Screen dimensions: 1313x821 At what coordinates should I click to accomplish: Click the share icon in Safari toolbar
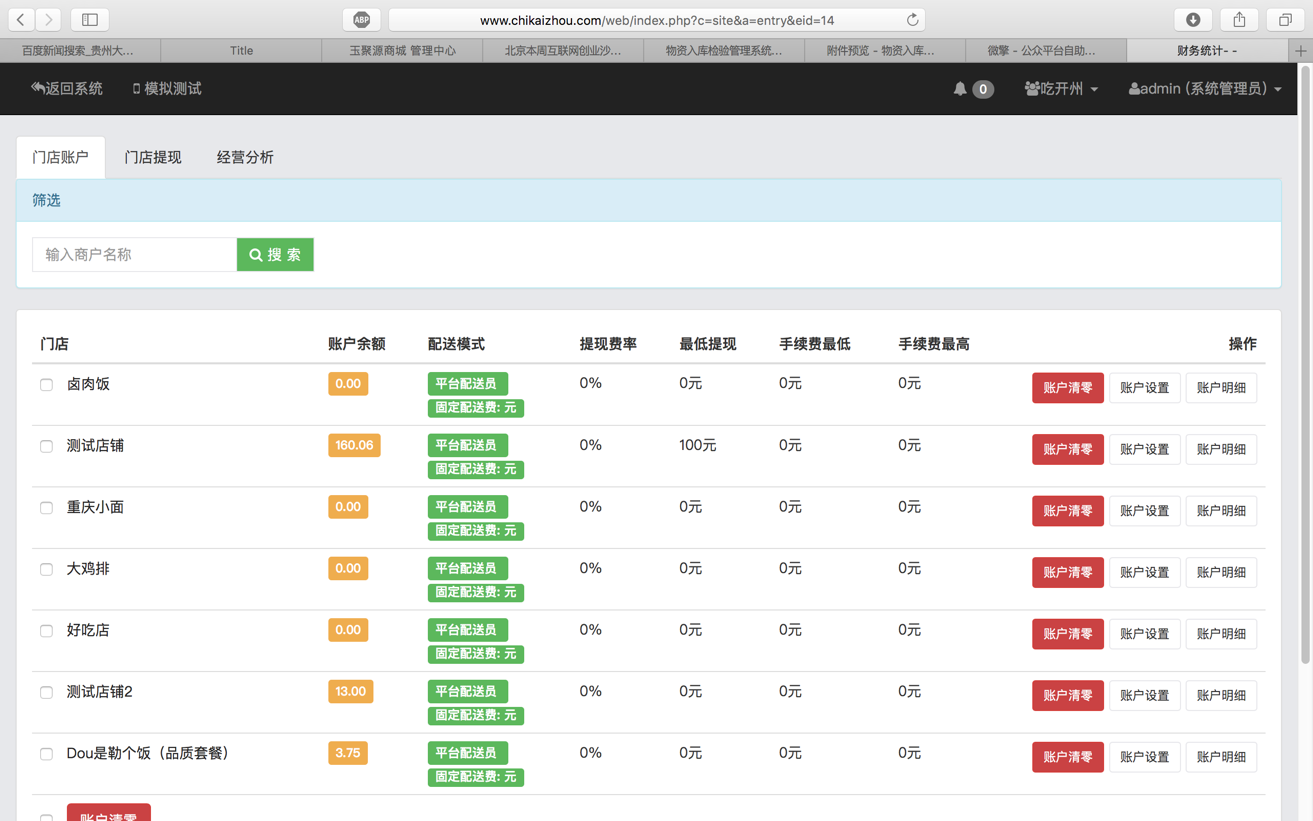click(x=1239, y=20)
